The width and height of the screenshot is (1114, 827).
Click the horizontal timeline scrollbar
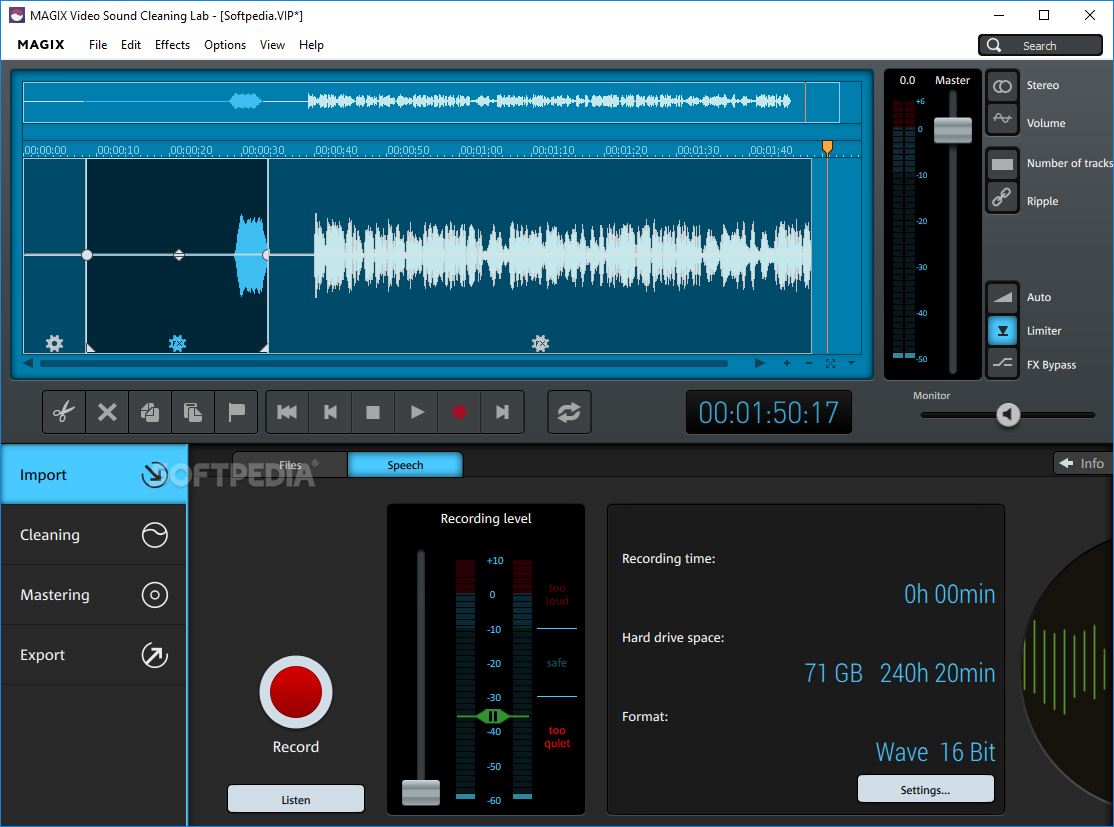384,363
